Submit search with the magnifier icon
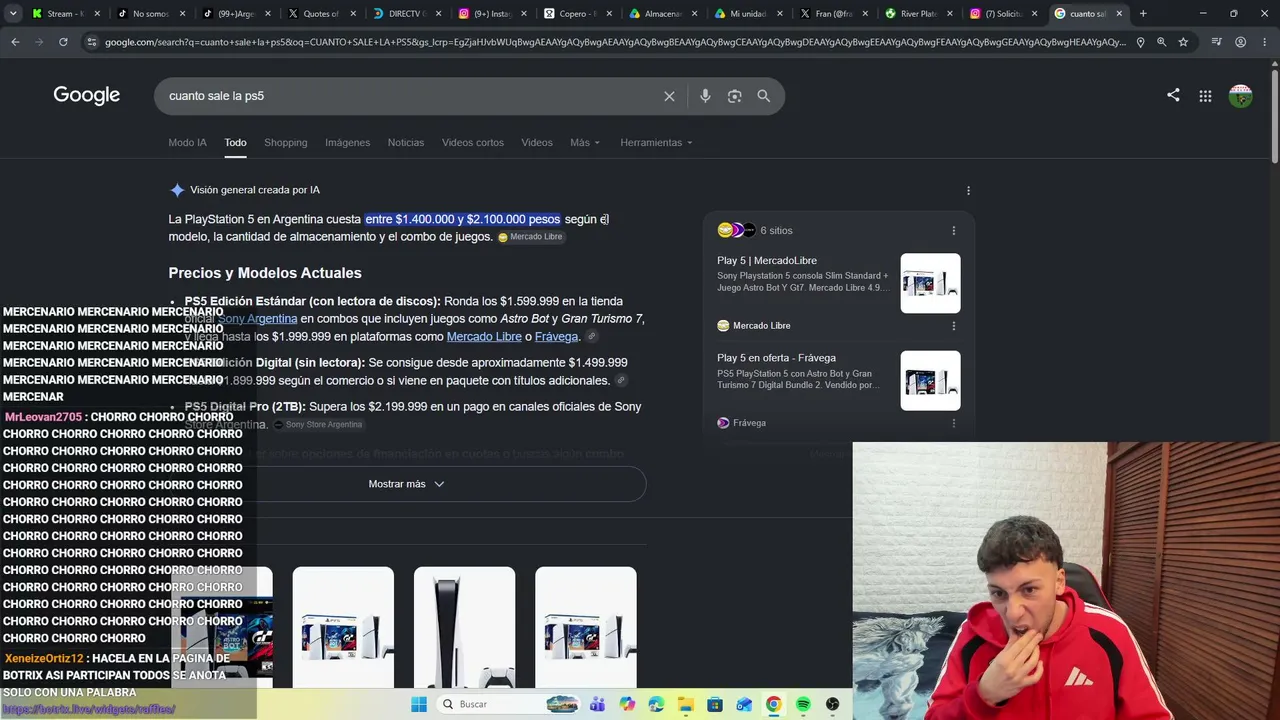This screenshot has height=720, width=1280. click(764, 96)
